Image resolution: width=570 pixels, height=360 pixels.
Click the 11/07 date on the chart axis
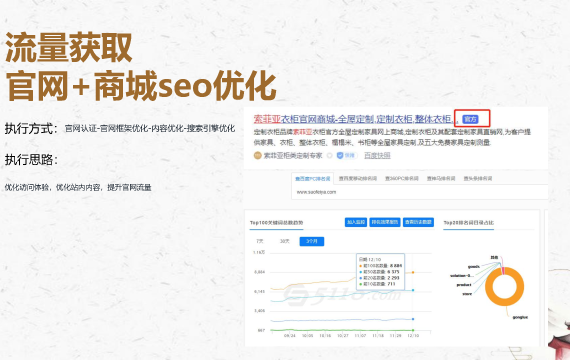360,336
